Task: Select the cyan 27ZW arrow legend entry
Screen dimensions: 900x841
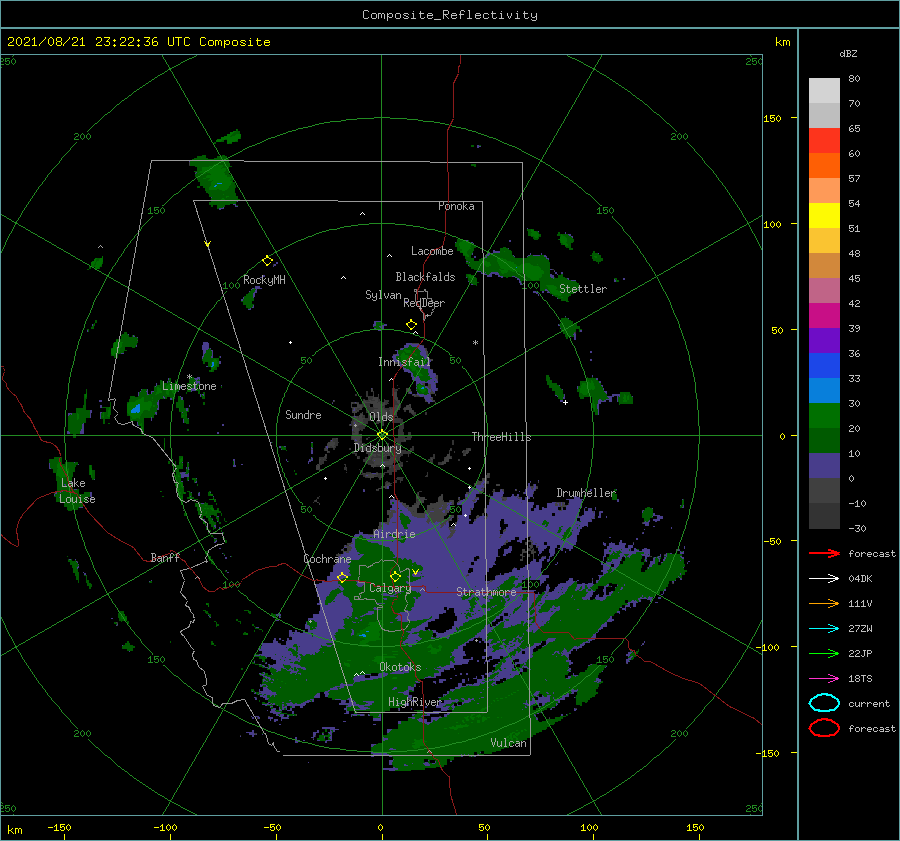Action: click(x=824, y=629)
